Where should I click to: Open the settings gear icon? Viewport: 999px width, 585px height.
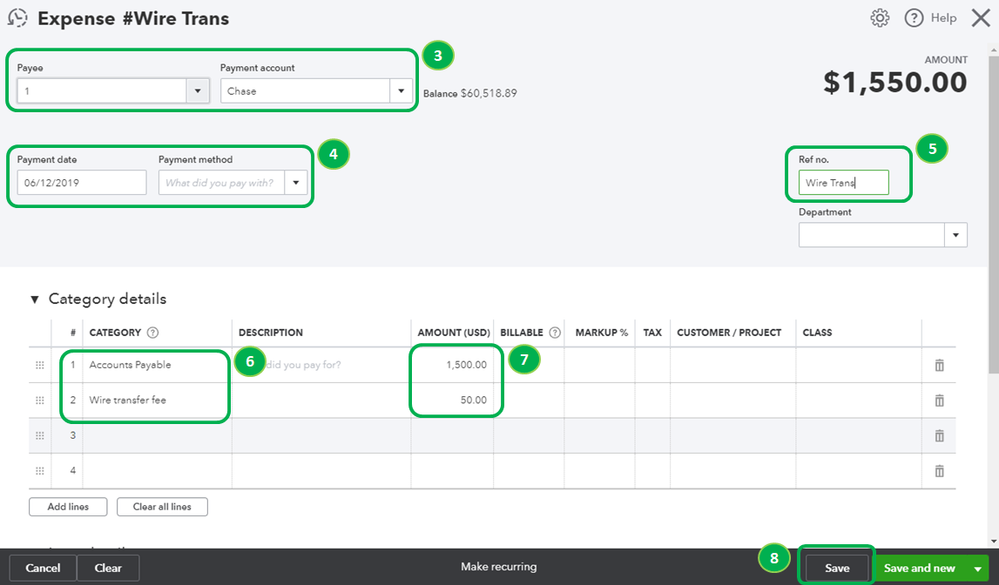[x=880, y=17]
